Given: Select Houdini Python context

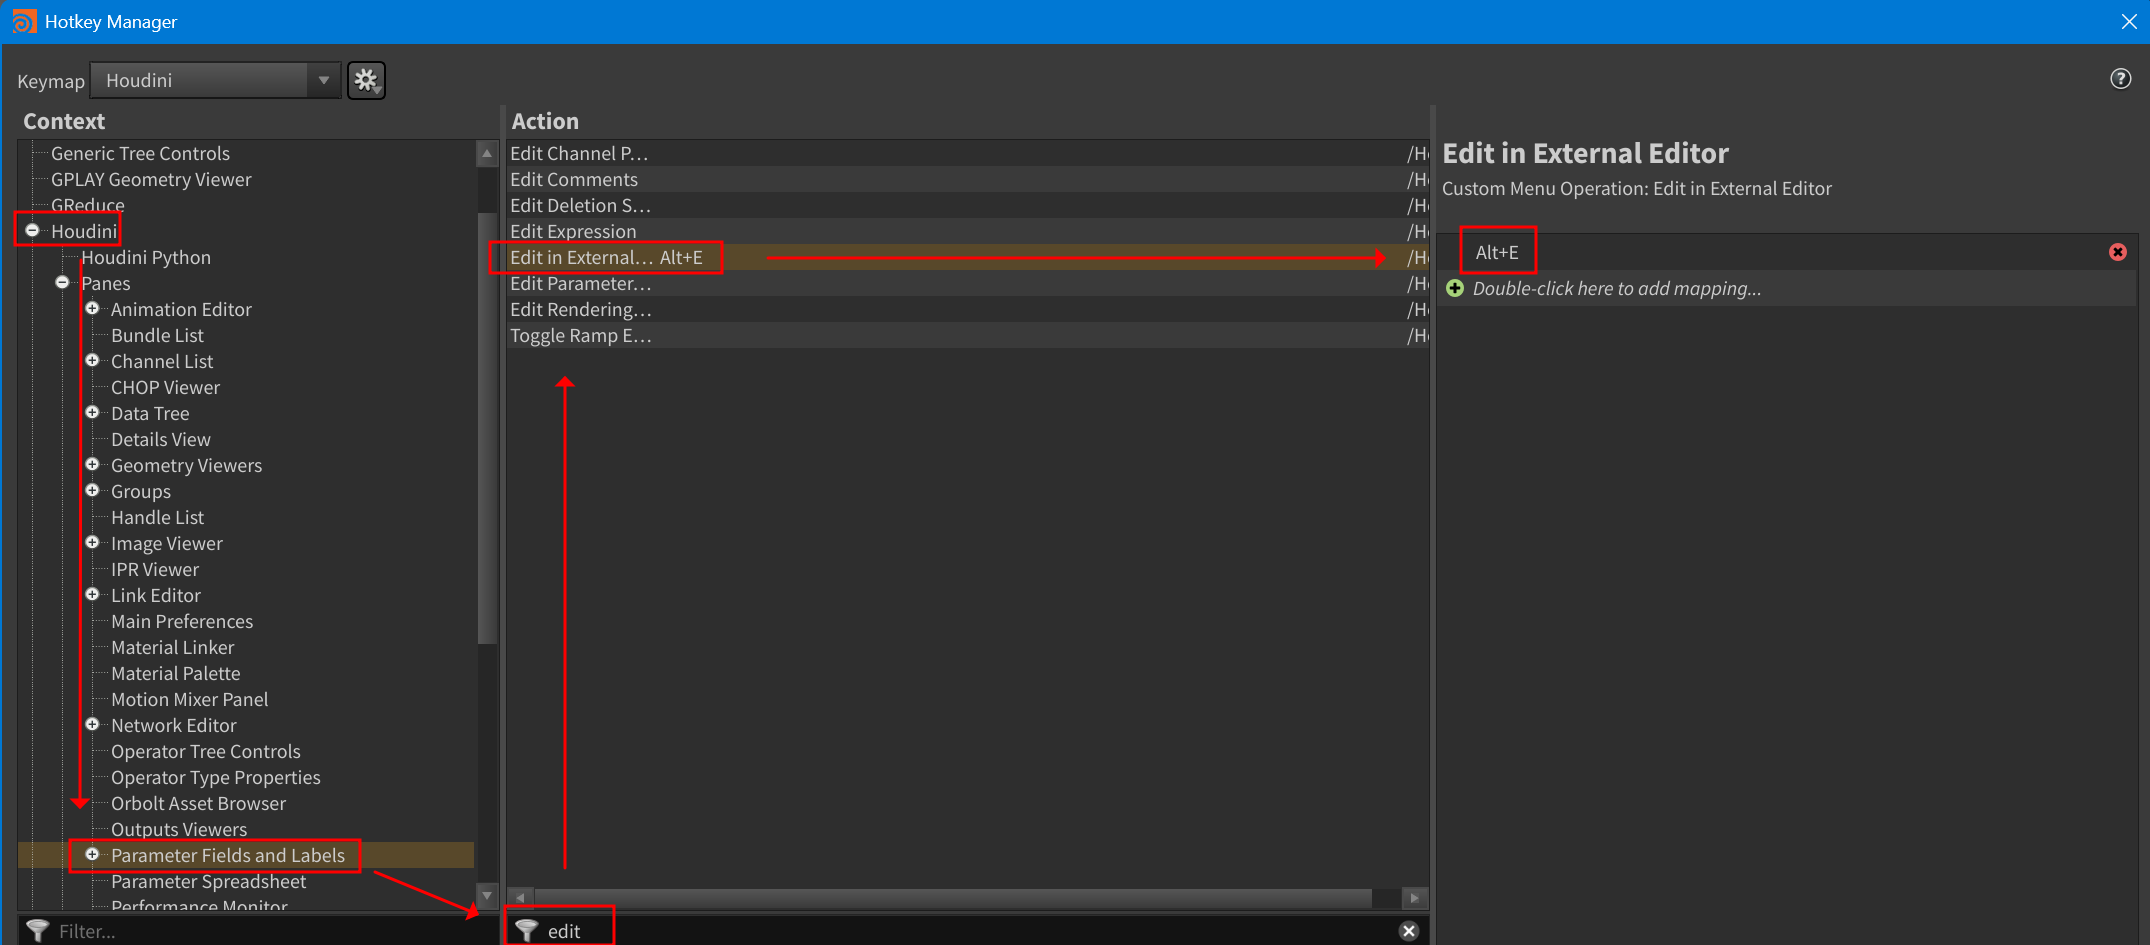Looking at the screenshot, I should point(146,257).
